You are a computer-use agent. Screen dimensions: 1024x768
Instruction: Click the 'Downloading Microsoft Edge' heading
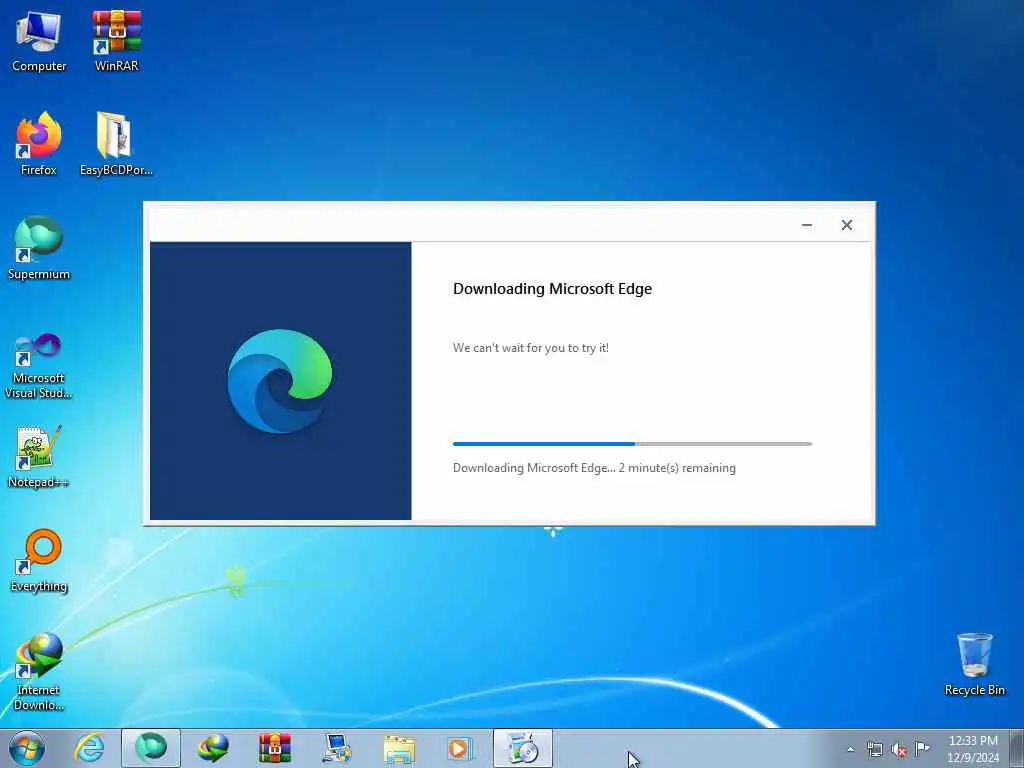552,289
